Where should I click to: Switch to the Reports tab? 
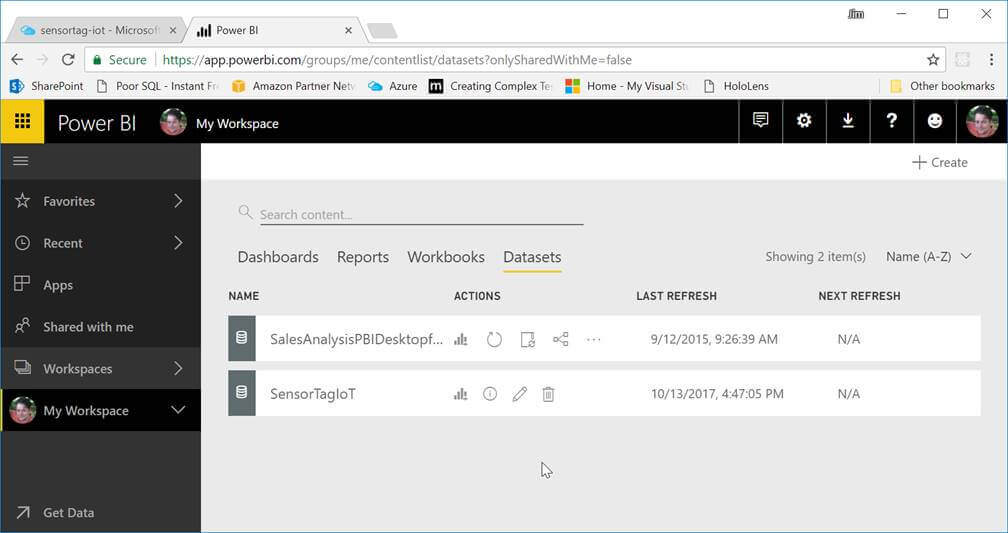[x=363, y=257]
